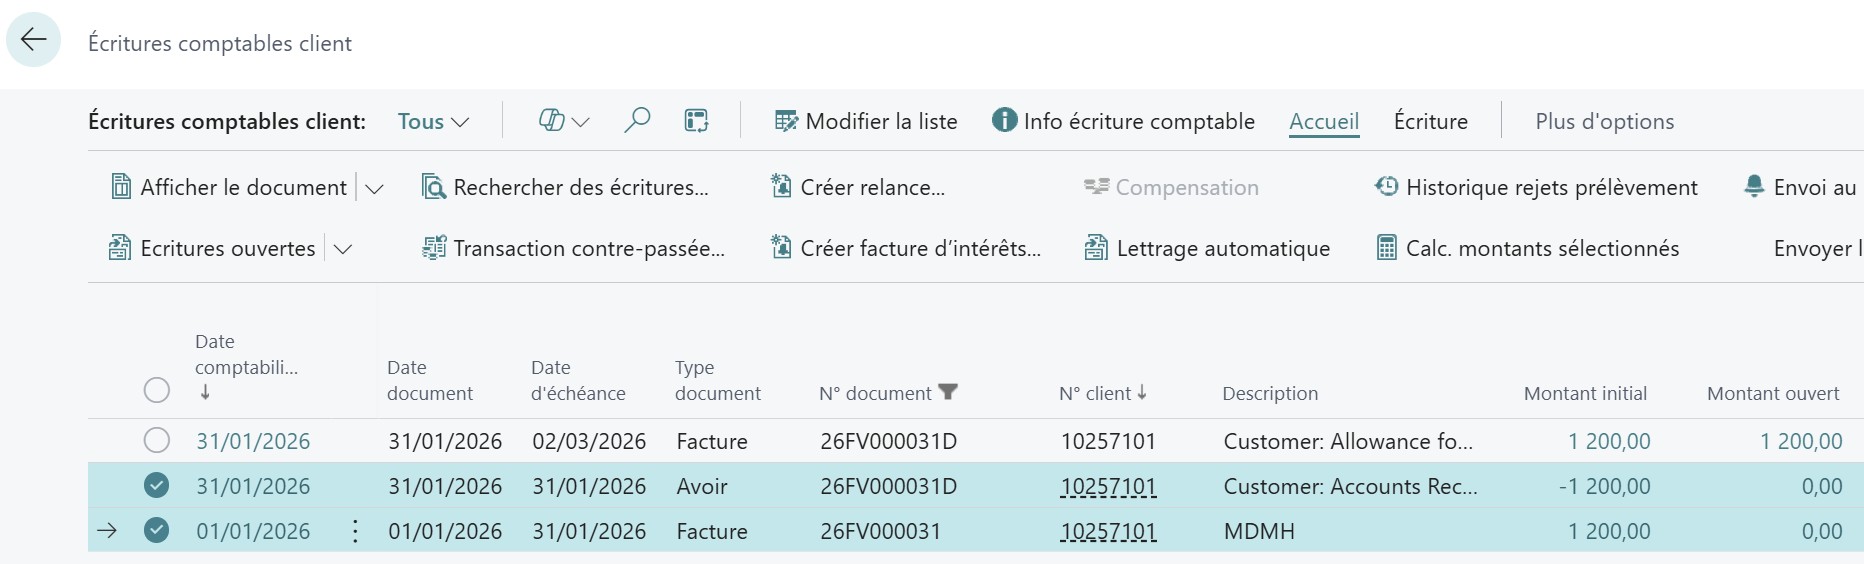Click the Historique rejets prélèvement command
The image size is (1864, 564).
1536,187
